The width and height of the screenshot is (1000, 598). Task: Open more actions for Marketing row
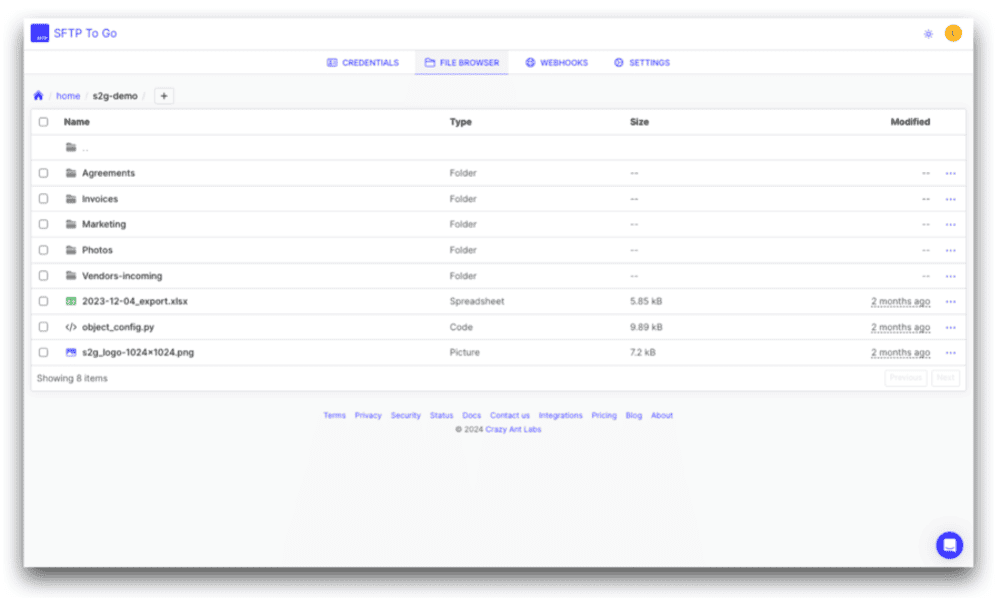[x=950, y=224]
